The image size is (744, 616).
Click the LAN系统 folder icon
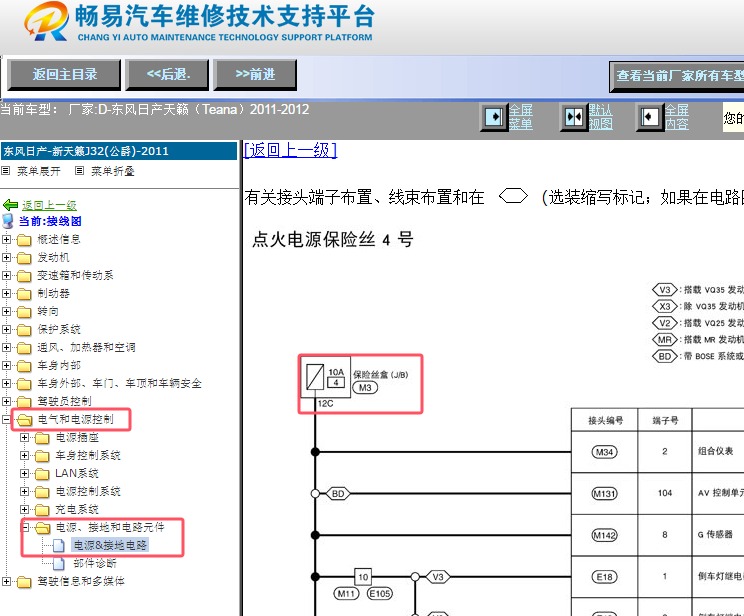click(42, 474)
